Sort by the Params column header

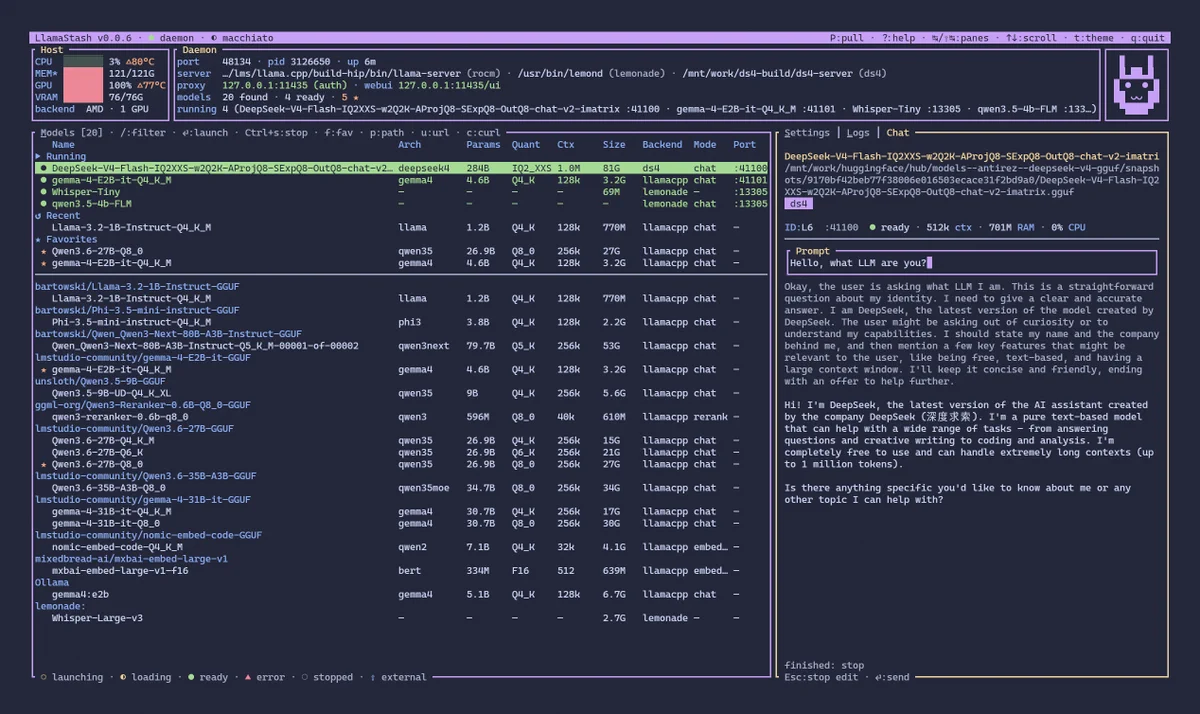[483, 144]
